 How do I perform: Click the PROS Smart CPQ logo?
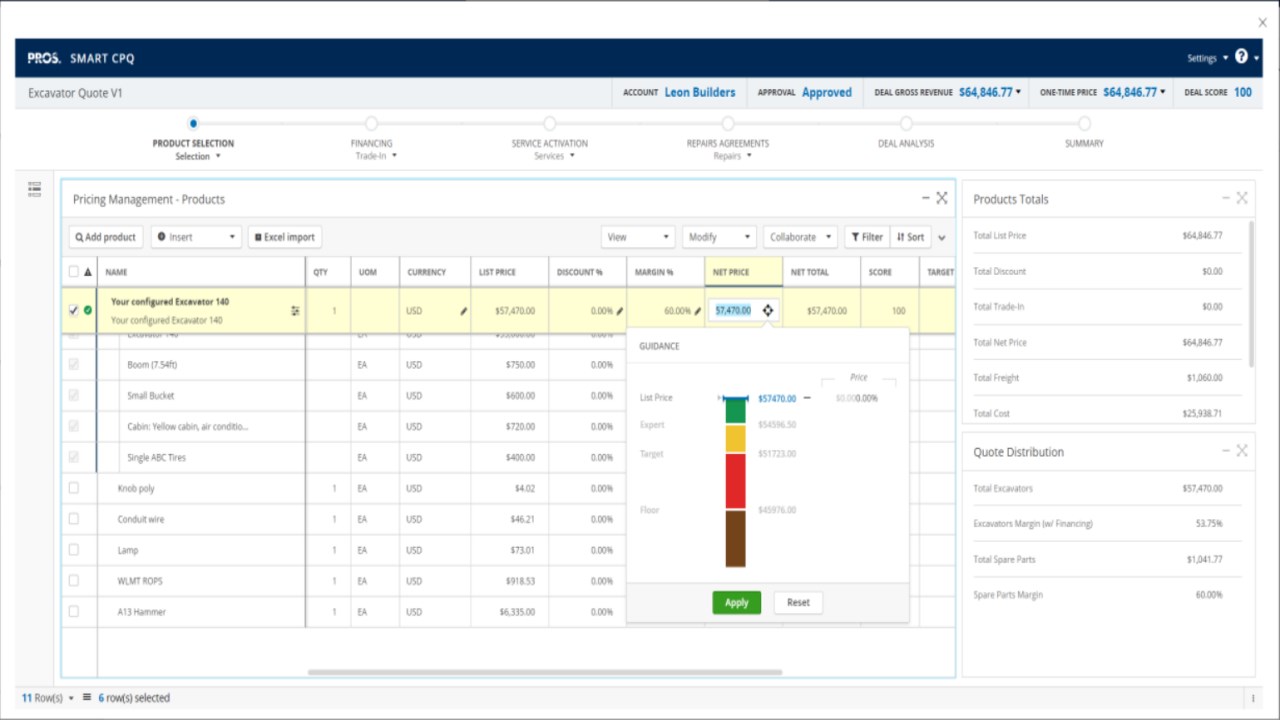click(x=81, y=58)
